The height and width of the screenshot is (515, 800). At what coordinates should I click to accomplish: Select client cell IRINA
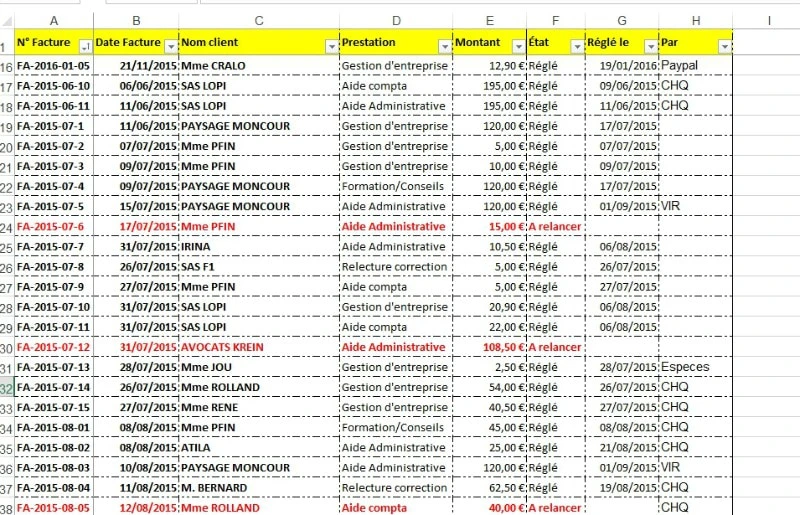259,247
